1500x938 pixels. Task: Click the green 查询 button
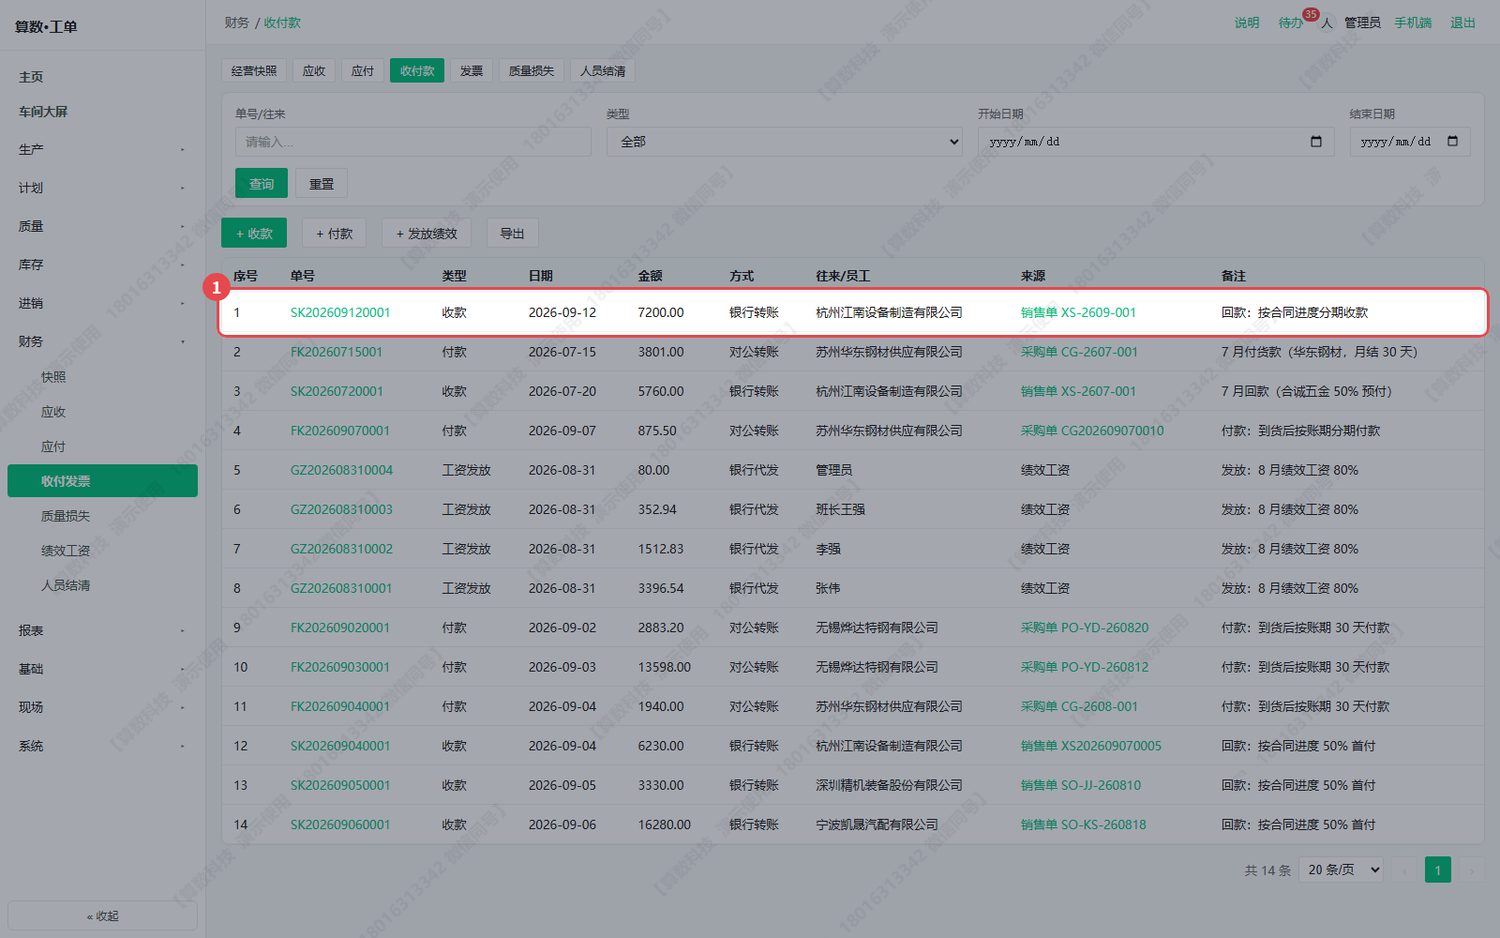pyautogui.click(x=262, y=184)
